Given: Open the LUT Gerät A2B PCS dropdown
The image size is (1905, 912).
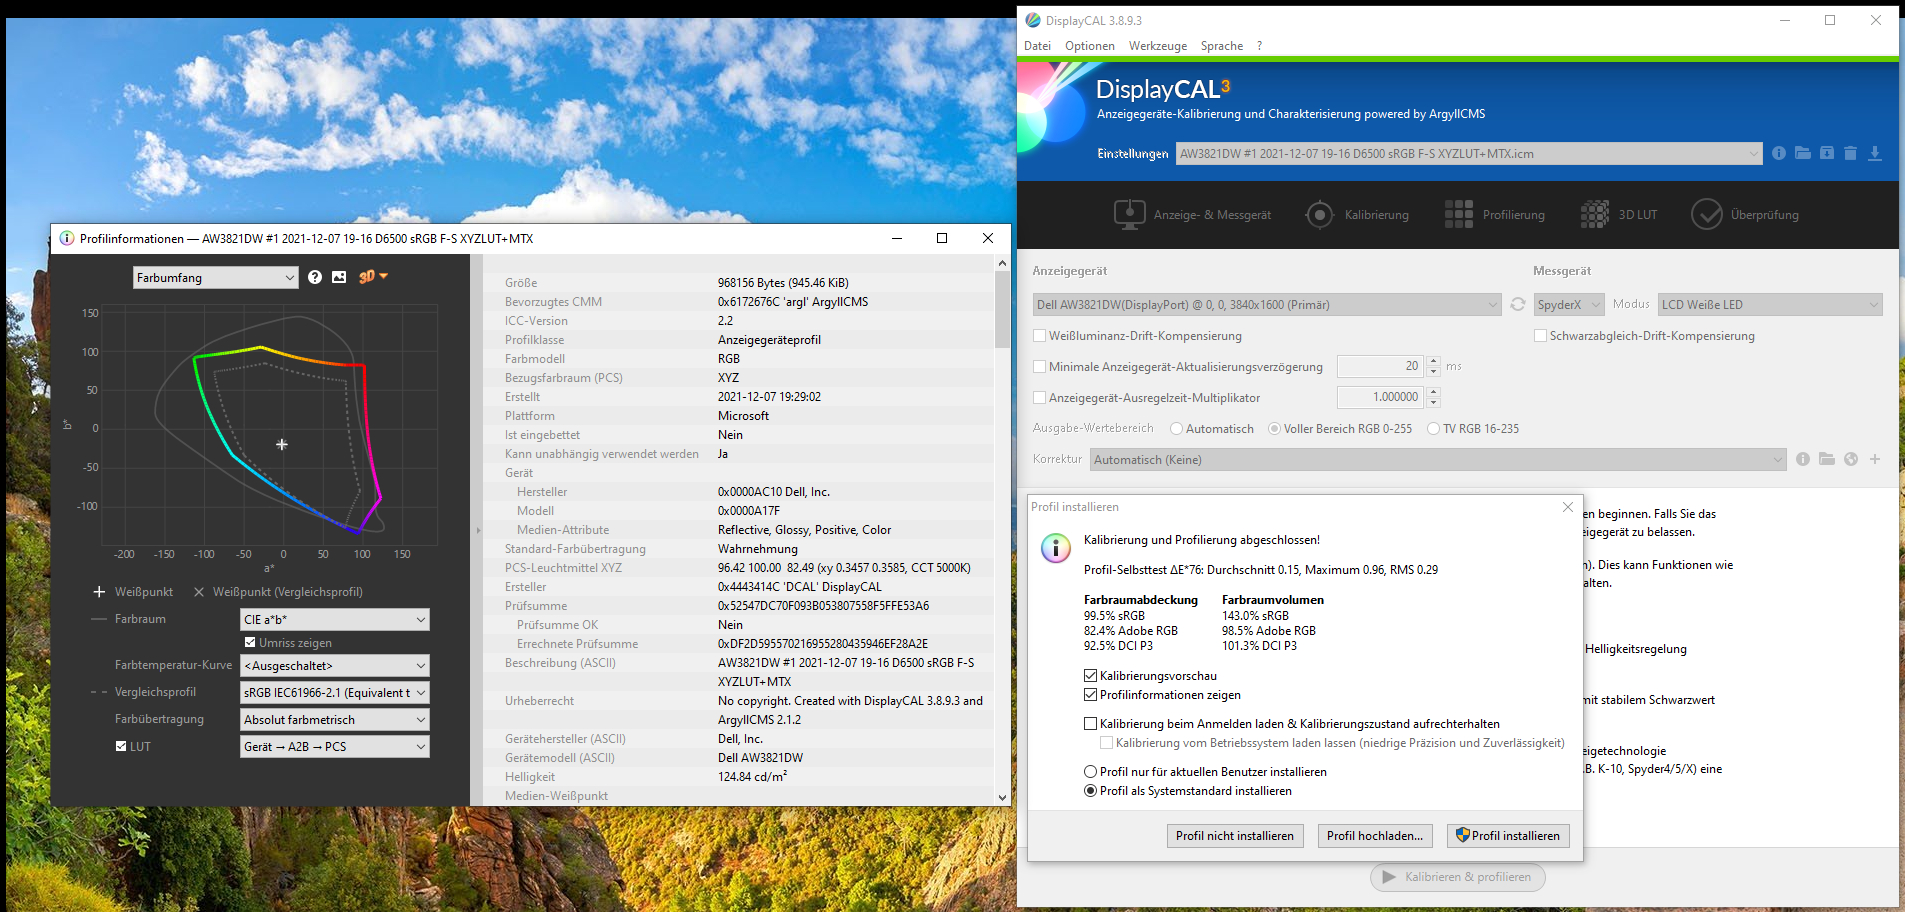Looking at the screenshot, I should pyautogui.click(x=334, y=746).
